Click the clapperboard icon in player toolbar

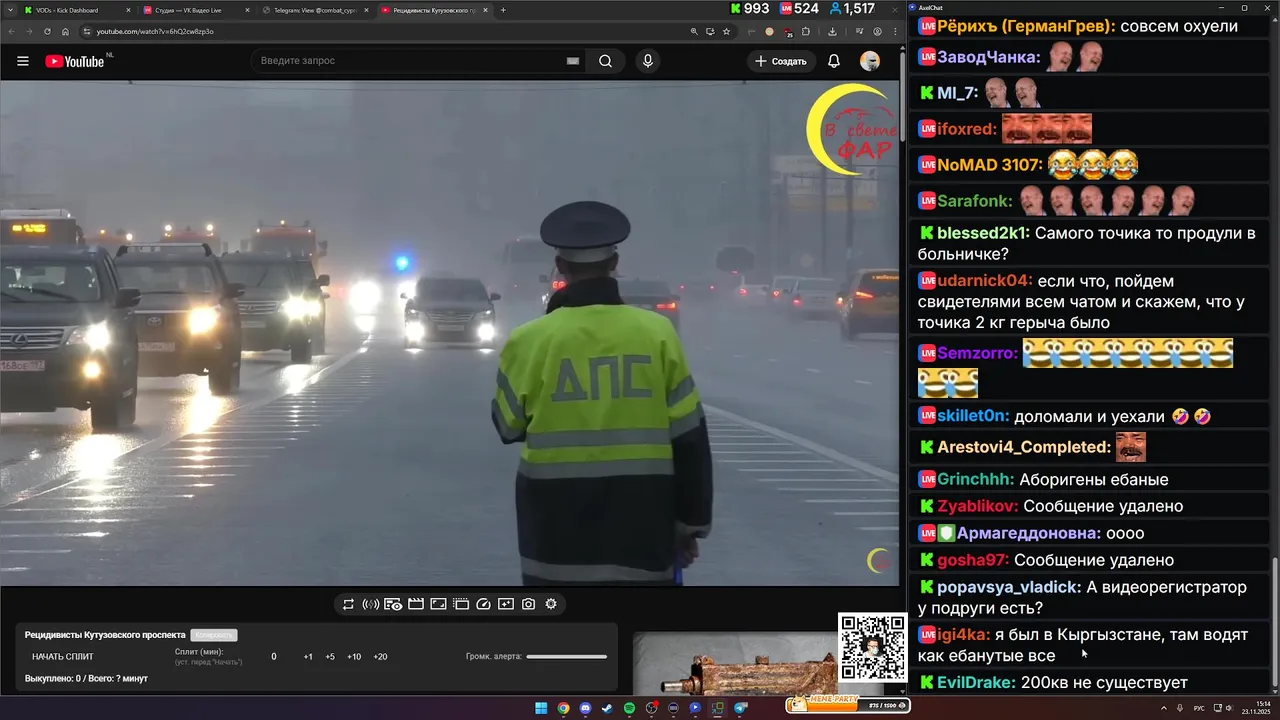(416, 604)
